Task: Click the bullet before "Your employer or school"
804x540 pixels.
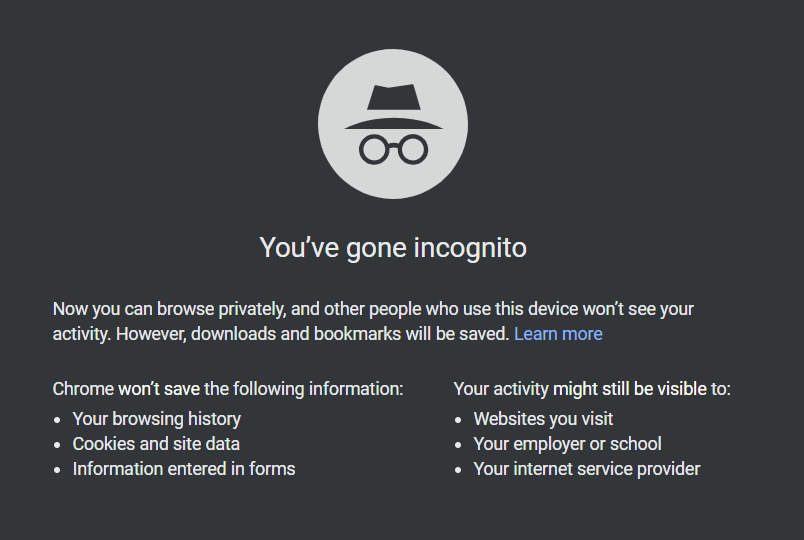Action: click(458, 445)
